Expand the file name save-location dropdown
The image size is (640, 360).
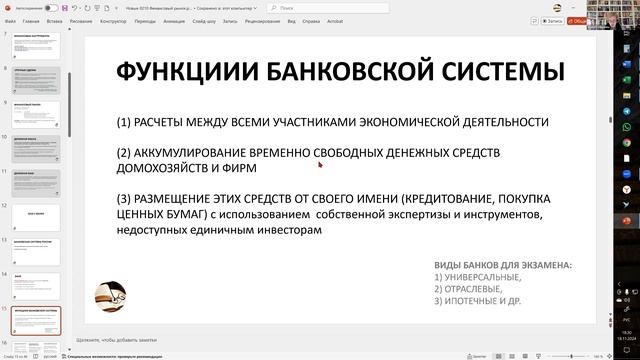(x=255, y=8)
